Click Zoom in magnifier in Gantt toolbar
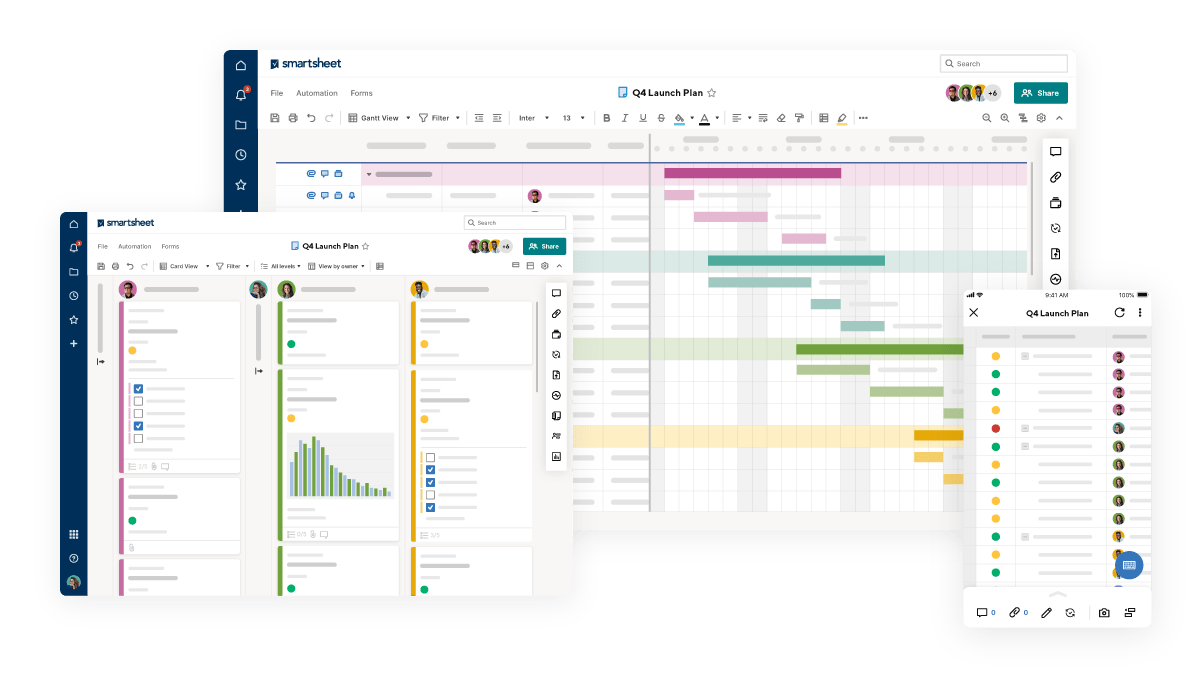 pos(1005,118)
